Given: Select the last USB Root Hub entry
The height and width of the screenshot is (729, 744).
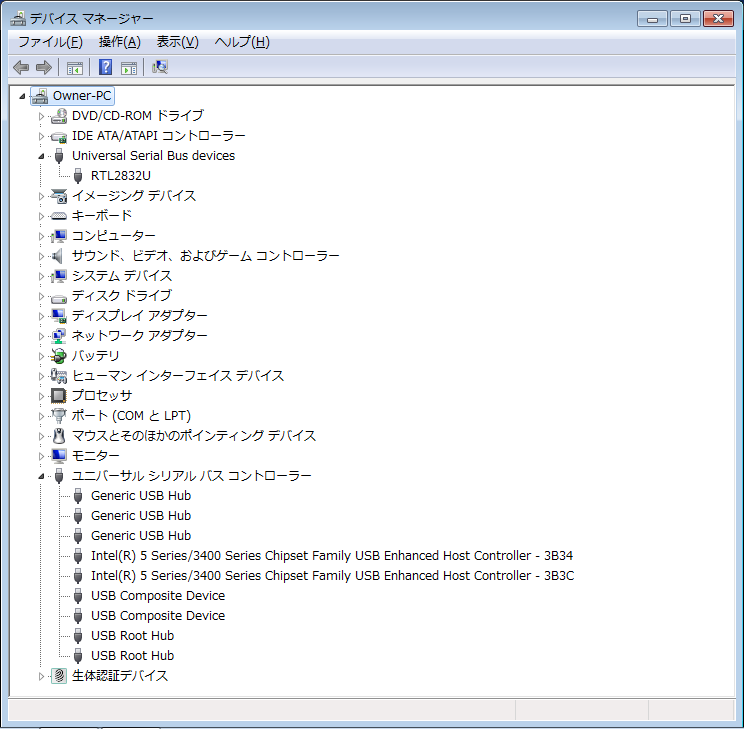Looking at the screenshot, I should coord(132,656).
